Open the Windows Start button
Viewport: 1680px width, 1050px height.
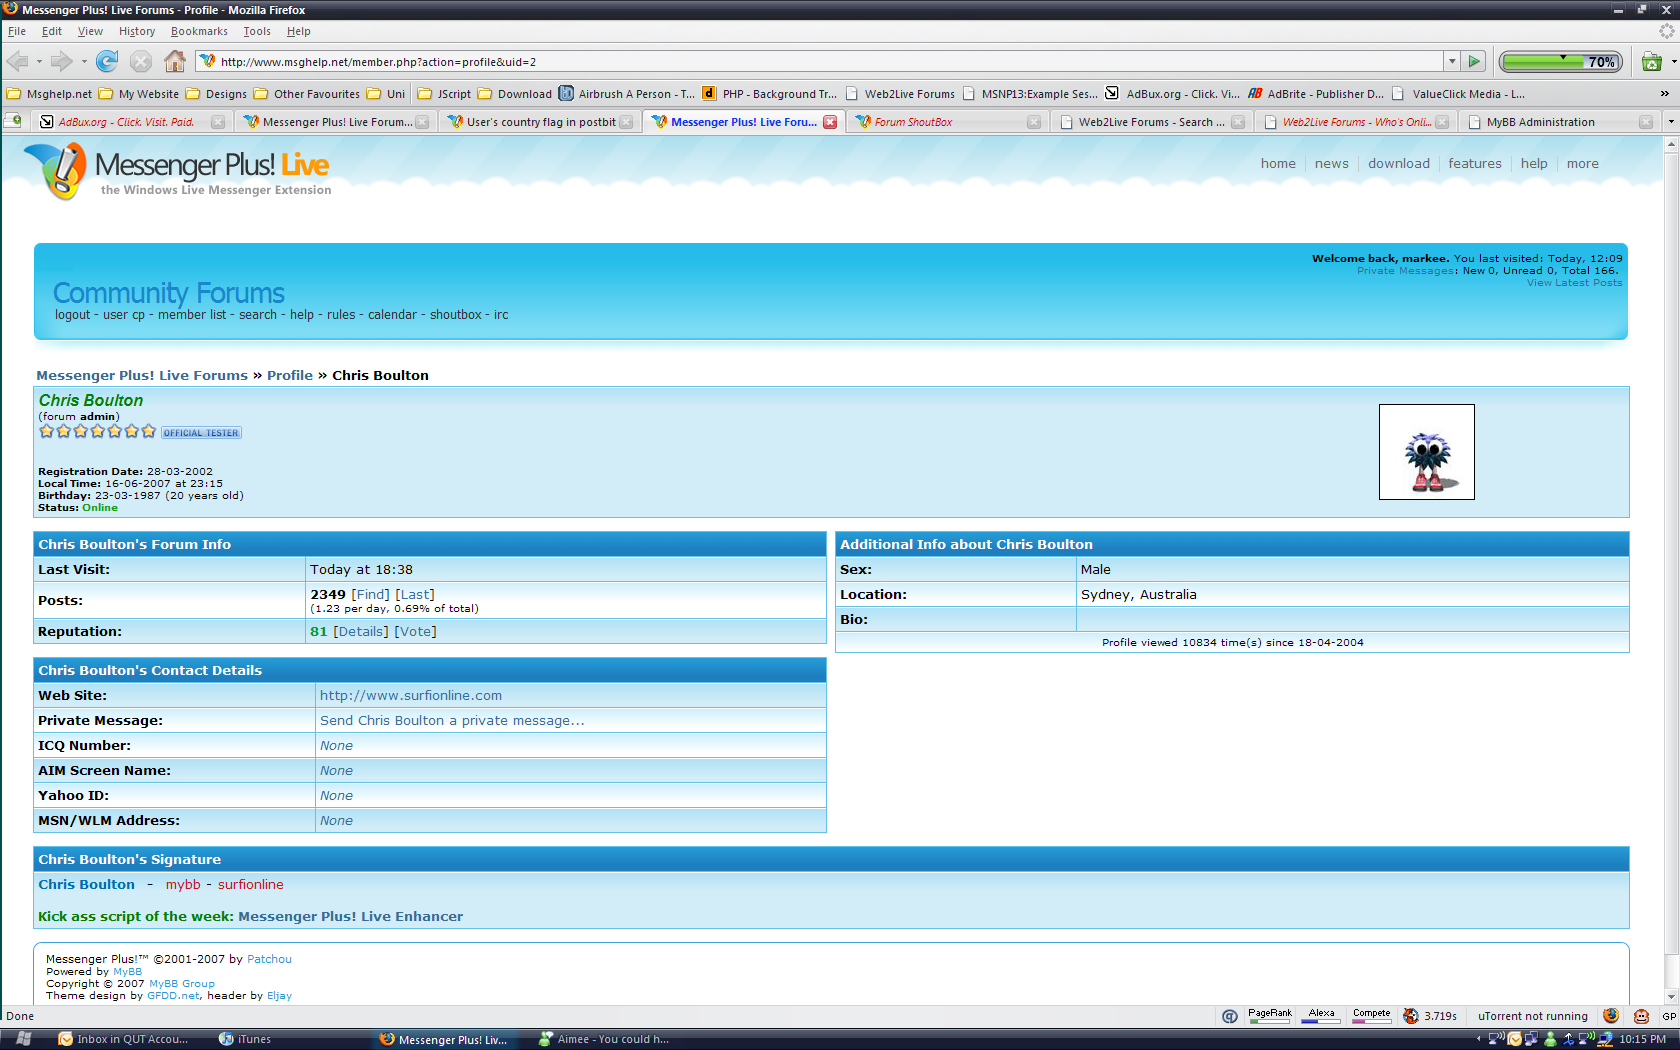[x=24, y=1039]
